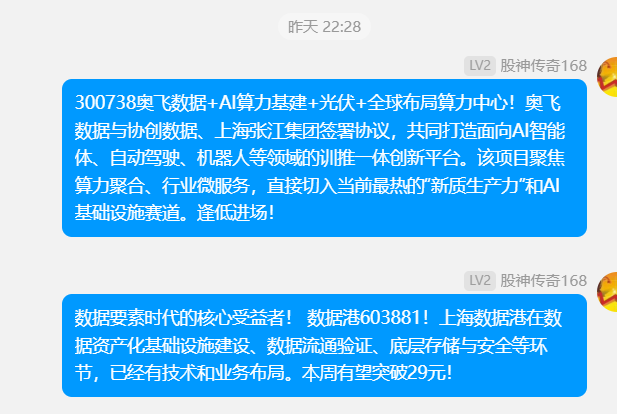Image resolution: width=617 pixels, height=414 pixels.
Task: Click the avatar beside the 奥飞数据 message
Action: (x=607, y=77)
